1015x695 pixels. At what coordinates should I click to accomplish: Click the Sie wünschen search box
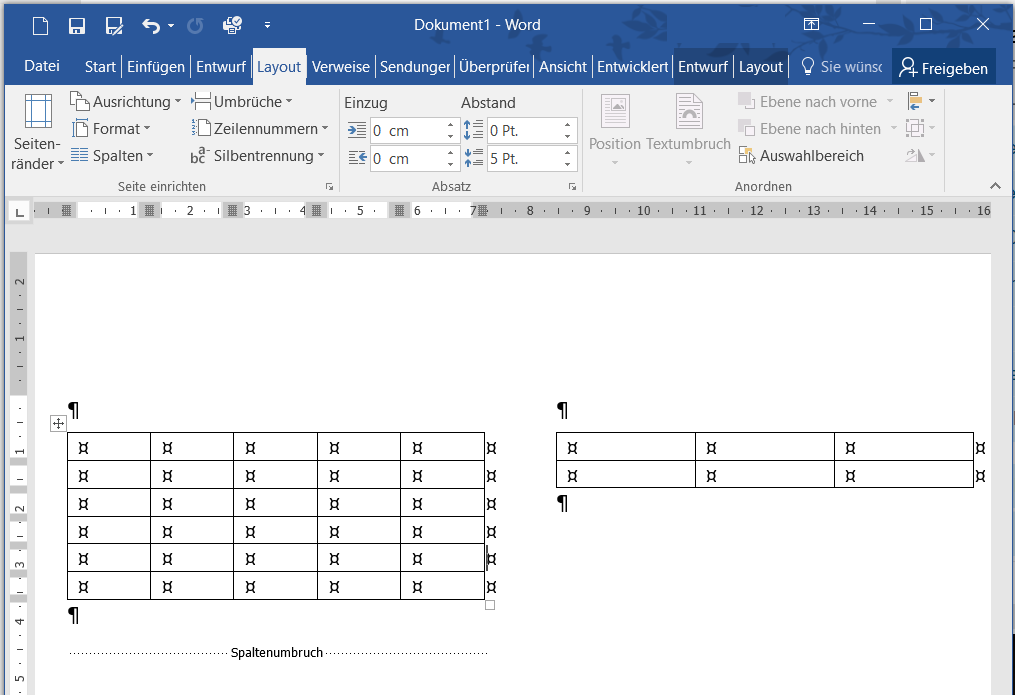click(x=842, y=67)
